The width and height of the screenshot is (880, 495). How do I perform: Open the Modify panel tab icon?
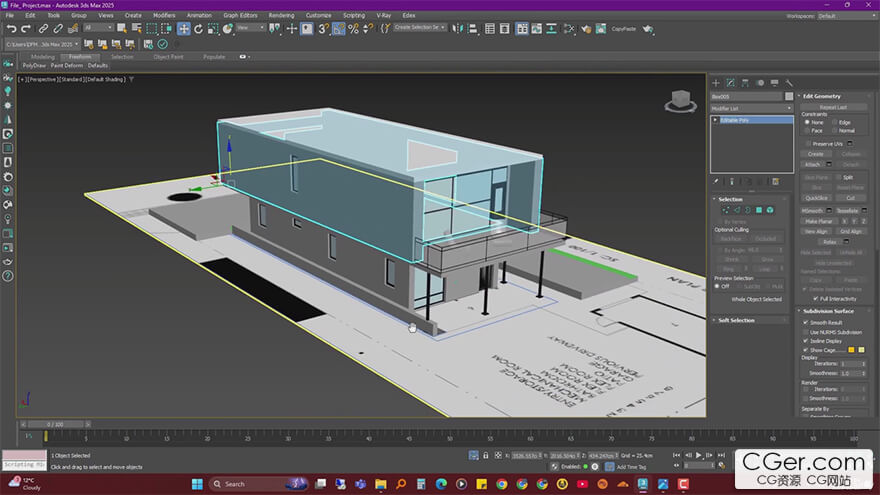[x=730, y=83]
